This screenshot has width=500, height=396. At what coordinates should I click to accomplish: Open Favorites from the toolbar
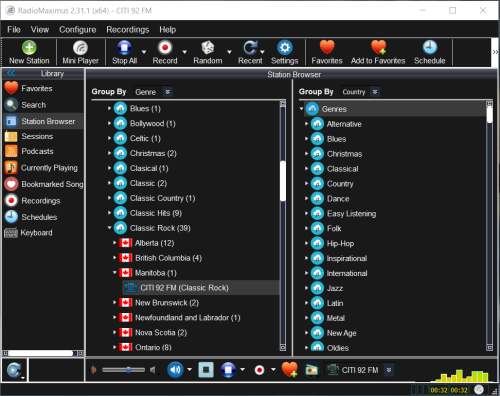[x=327, y=52]
